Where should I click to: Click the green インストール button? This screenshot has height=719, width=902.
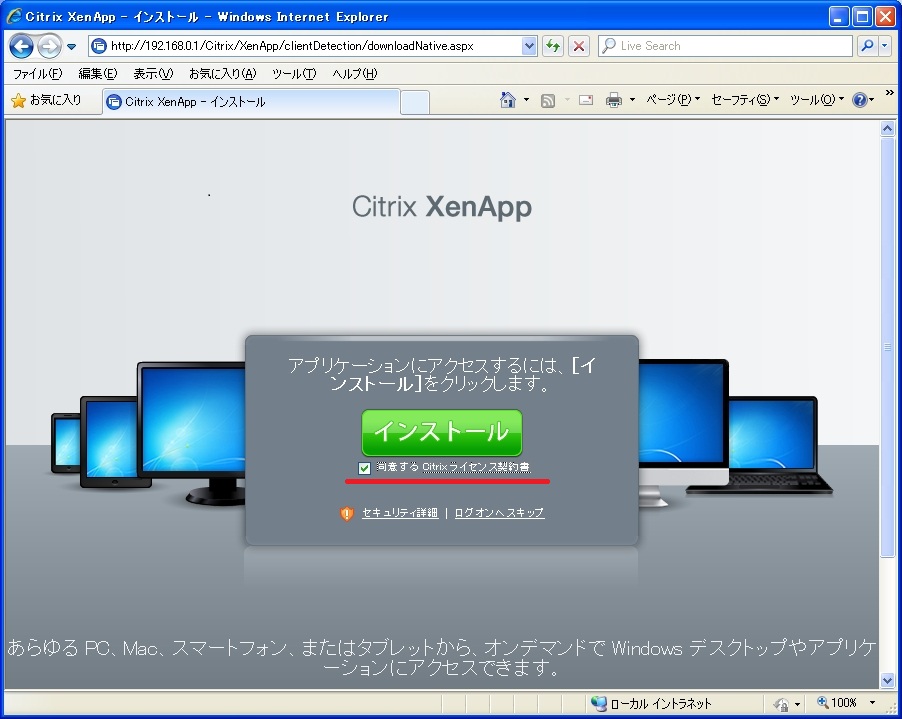coord(441,432)
